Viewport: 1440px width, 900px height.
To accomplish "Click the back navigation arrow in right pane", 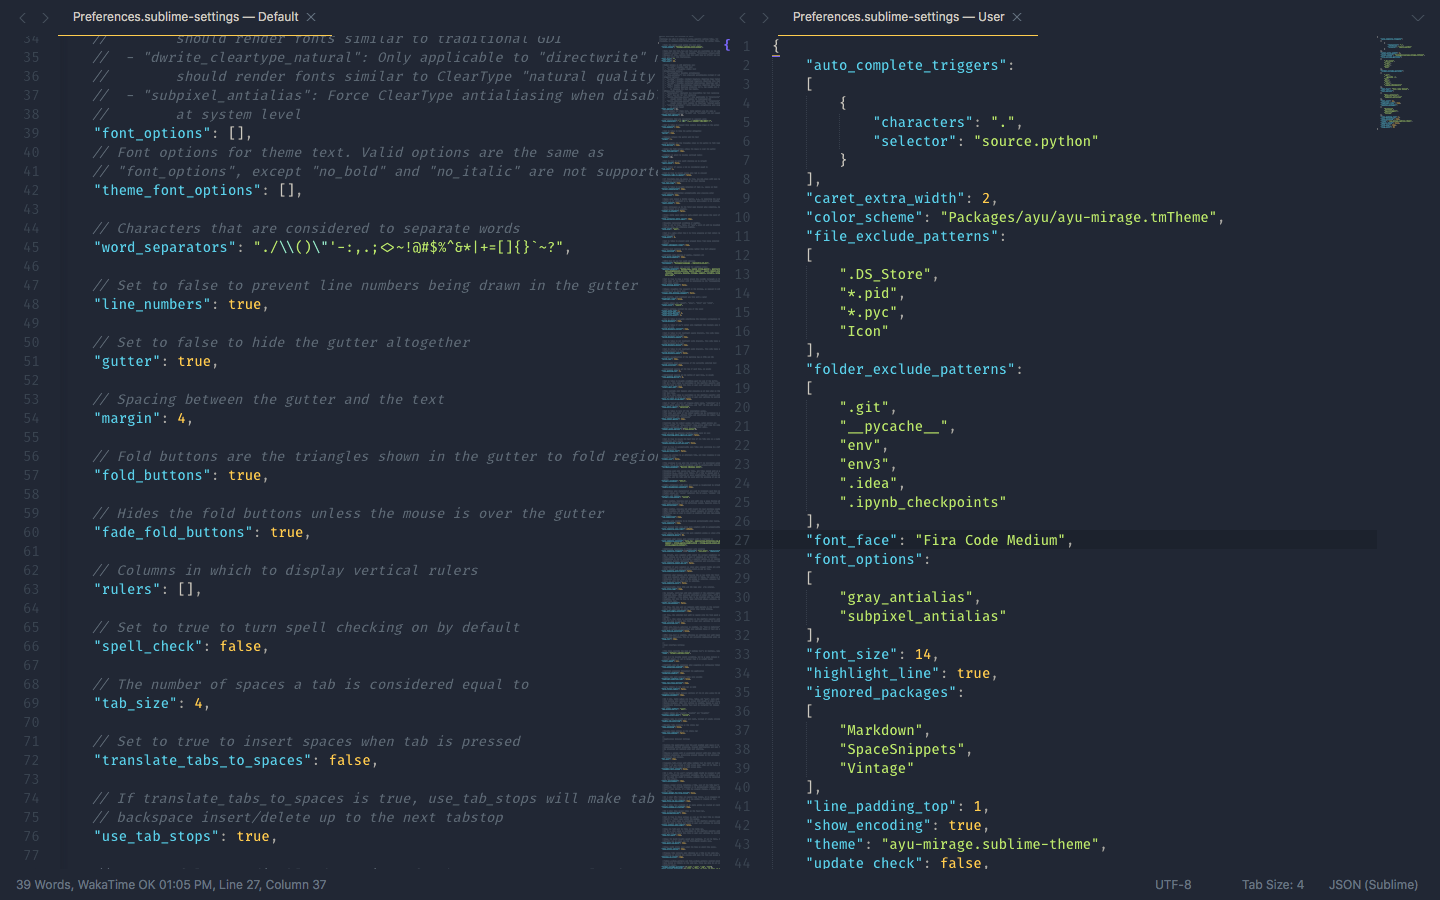I will pos(742,17).
